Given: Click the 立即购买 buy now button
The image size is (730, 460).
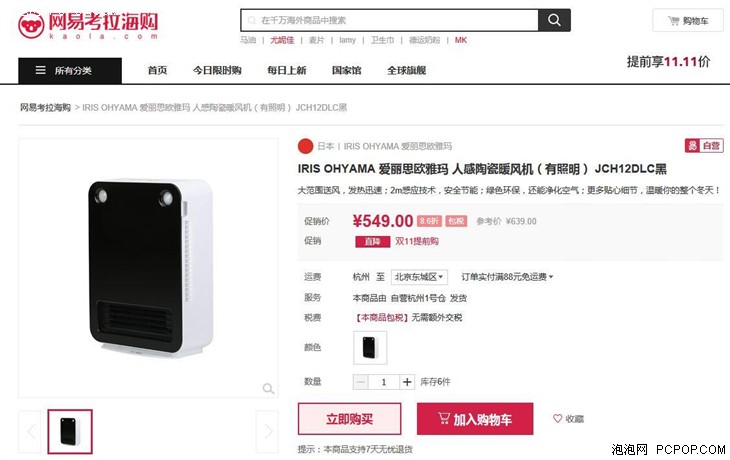Looking at the screenshot, I should coord(349,419).
